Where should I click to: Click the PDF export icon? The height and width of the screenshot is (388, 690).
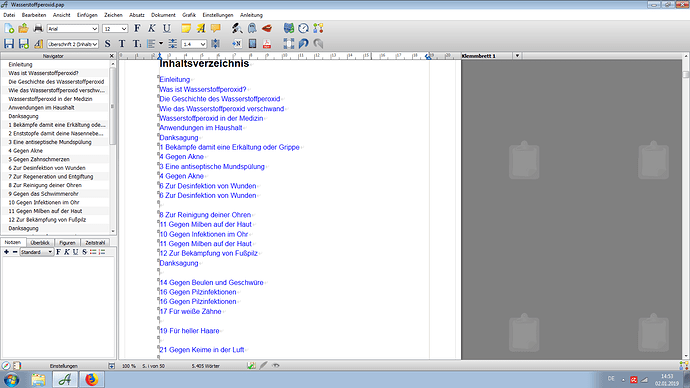(x=267, y=44)
